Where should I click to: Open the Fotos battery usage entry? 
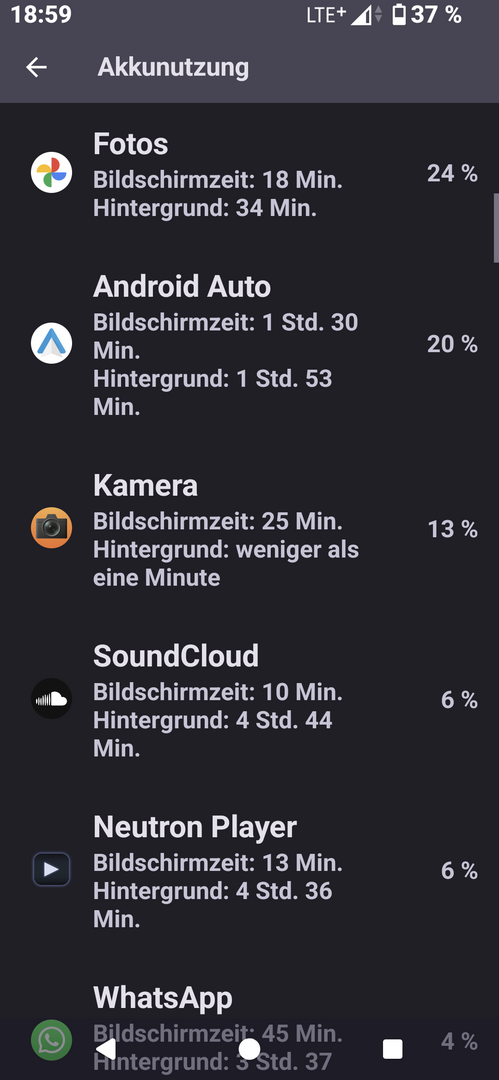(x=250, y=175)
